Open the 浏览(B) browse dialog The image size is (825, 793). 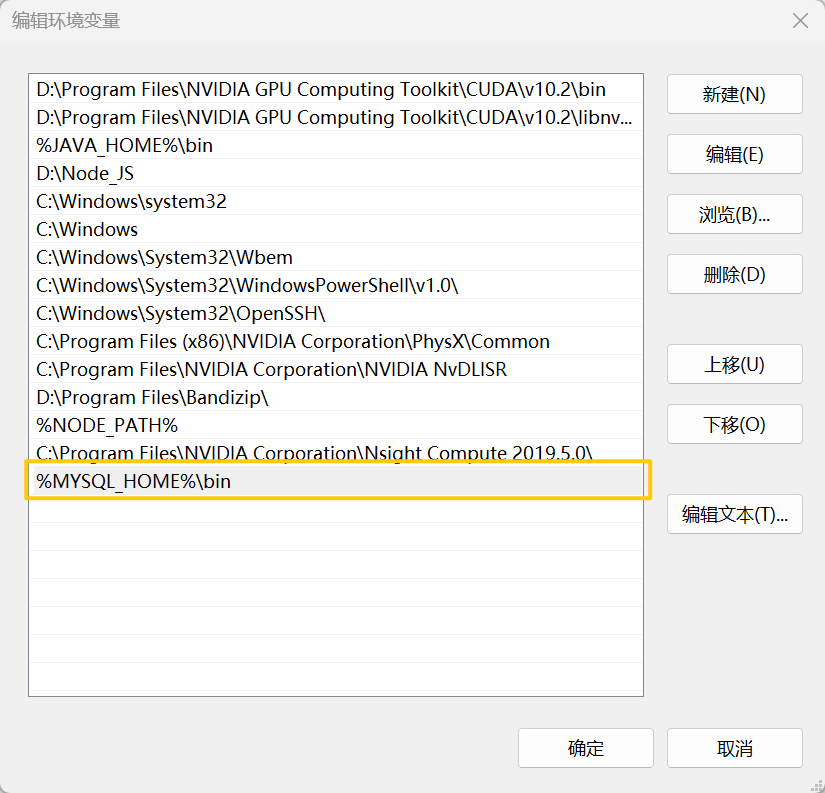pyautogui.click(x=734, y=214)
